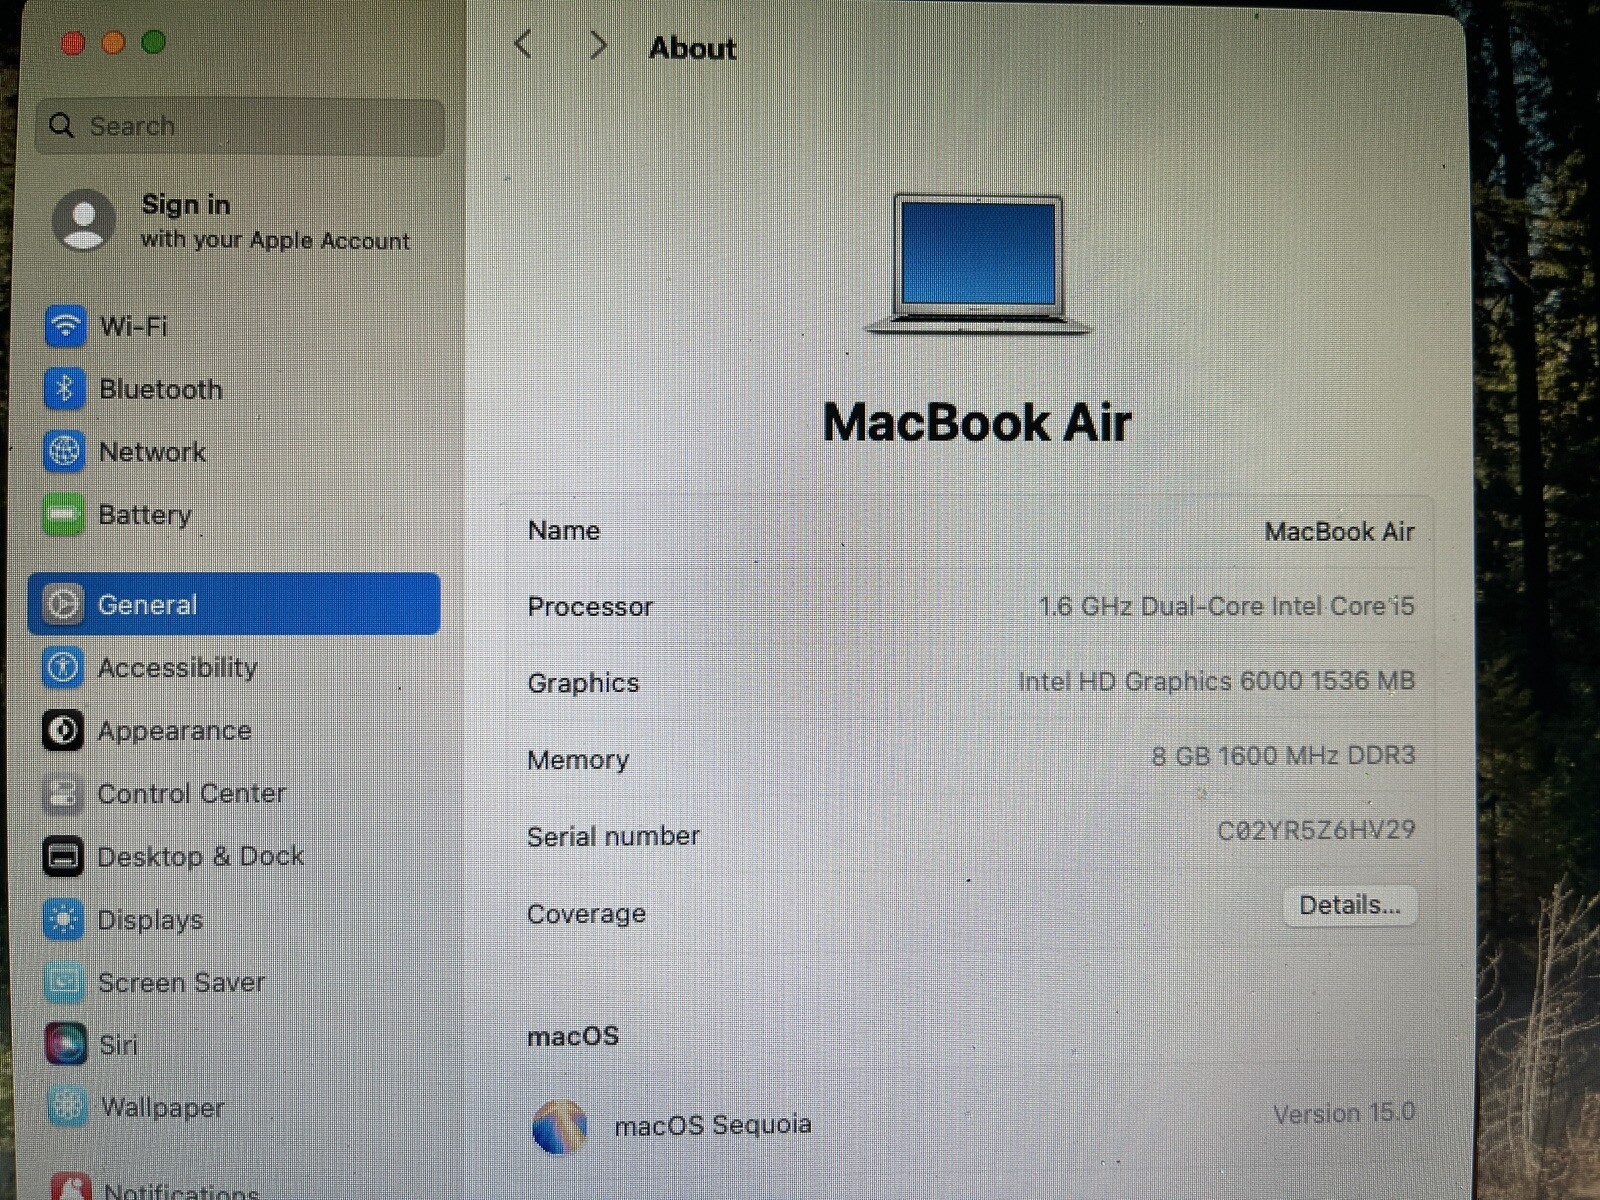This screenshot has height=1200, width=1600.
Task: Click the Memory row label
Action: click(x=578, y=760)
